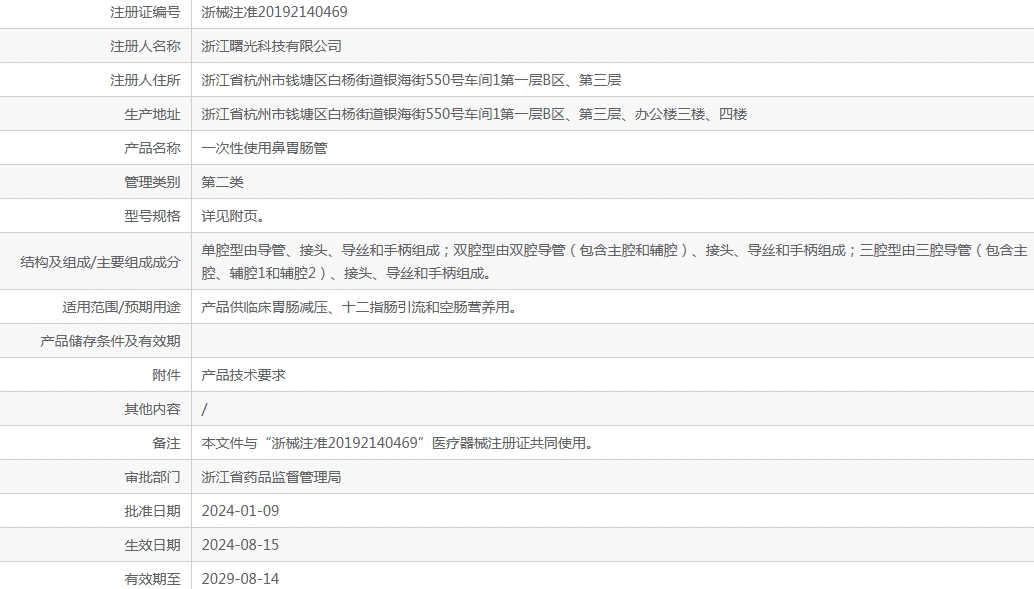The image size is (1034, 589).
Task: Select the 其他内容 label
Action: coord(152,410)
